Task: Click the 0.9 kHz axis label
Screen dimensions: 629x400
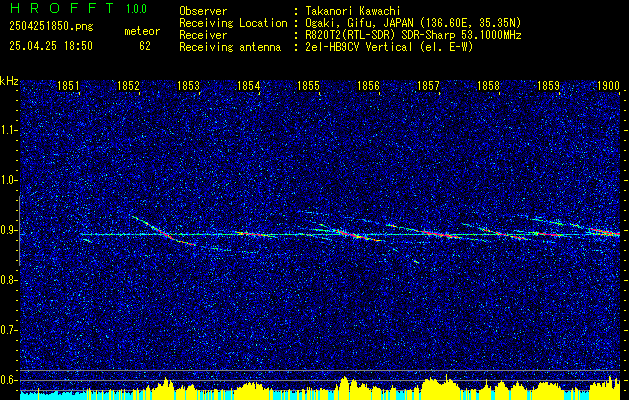Action: pos(9,230)
